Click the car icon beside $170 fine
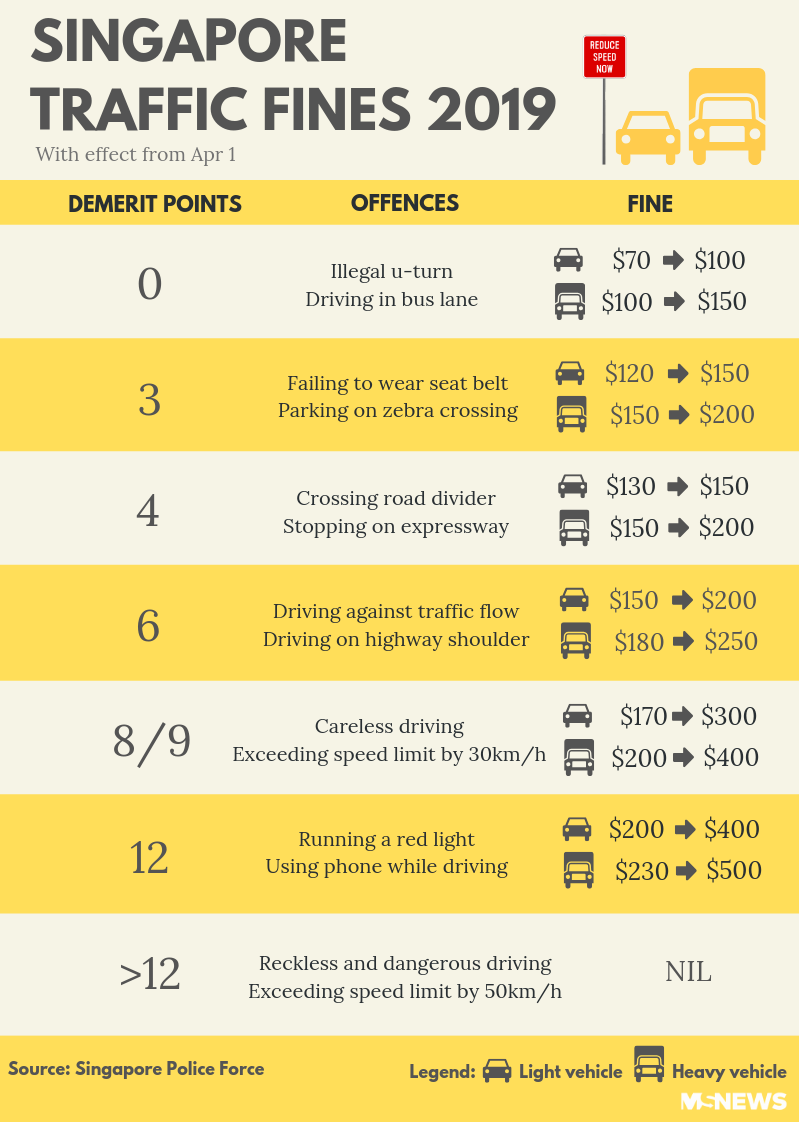799x1122 pixels. (577, 716)
